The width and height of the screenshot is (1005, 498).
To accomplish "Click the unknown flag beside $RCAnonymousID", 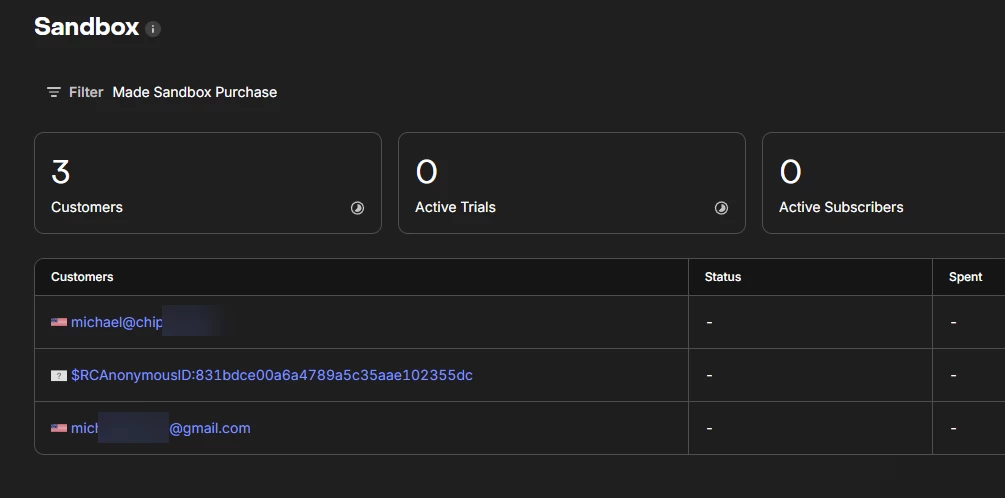I will click(x=59, y=375).
